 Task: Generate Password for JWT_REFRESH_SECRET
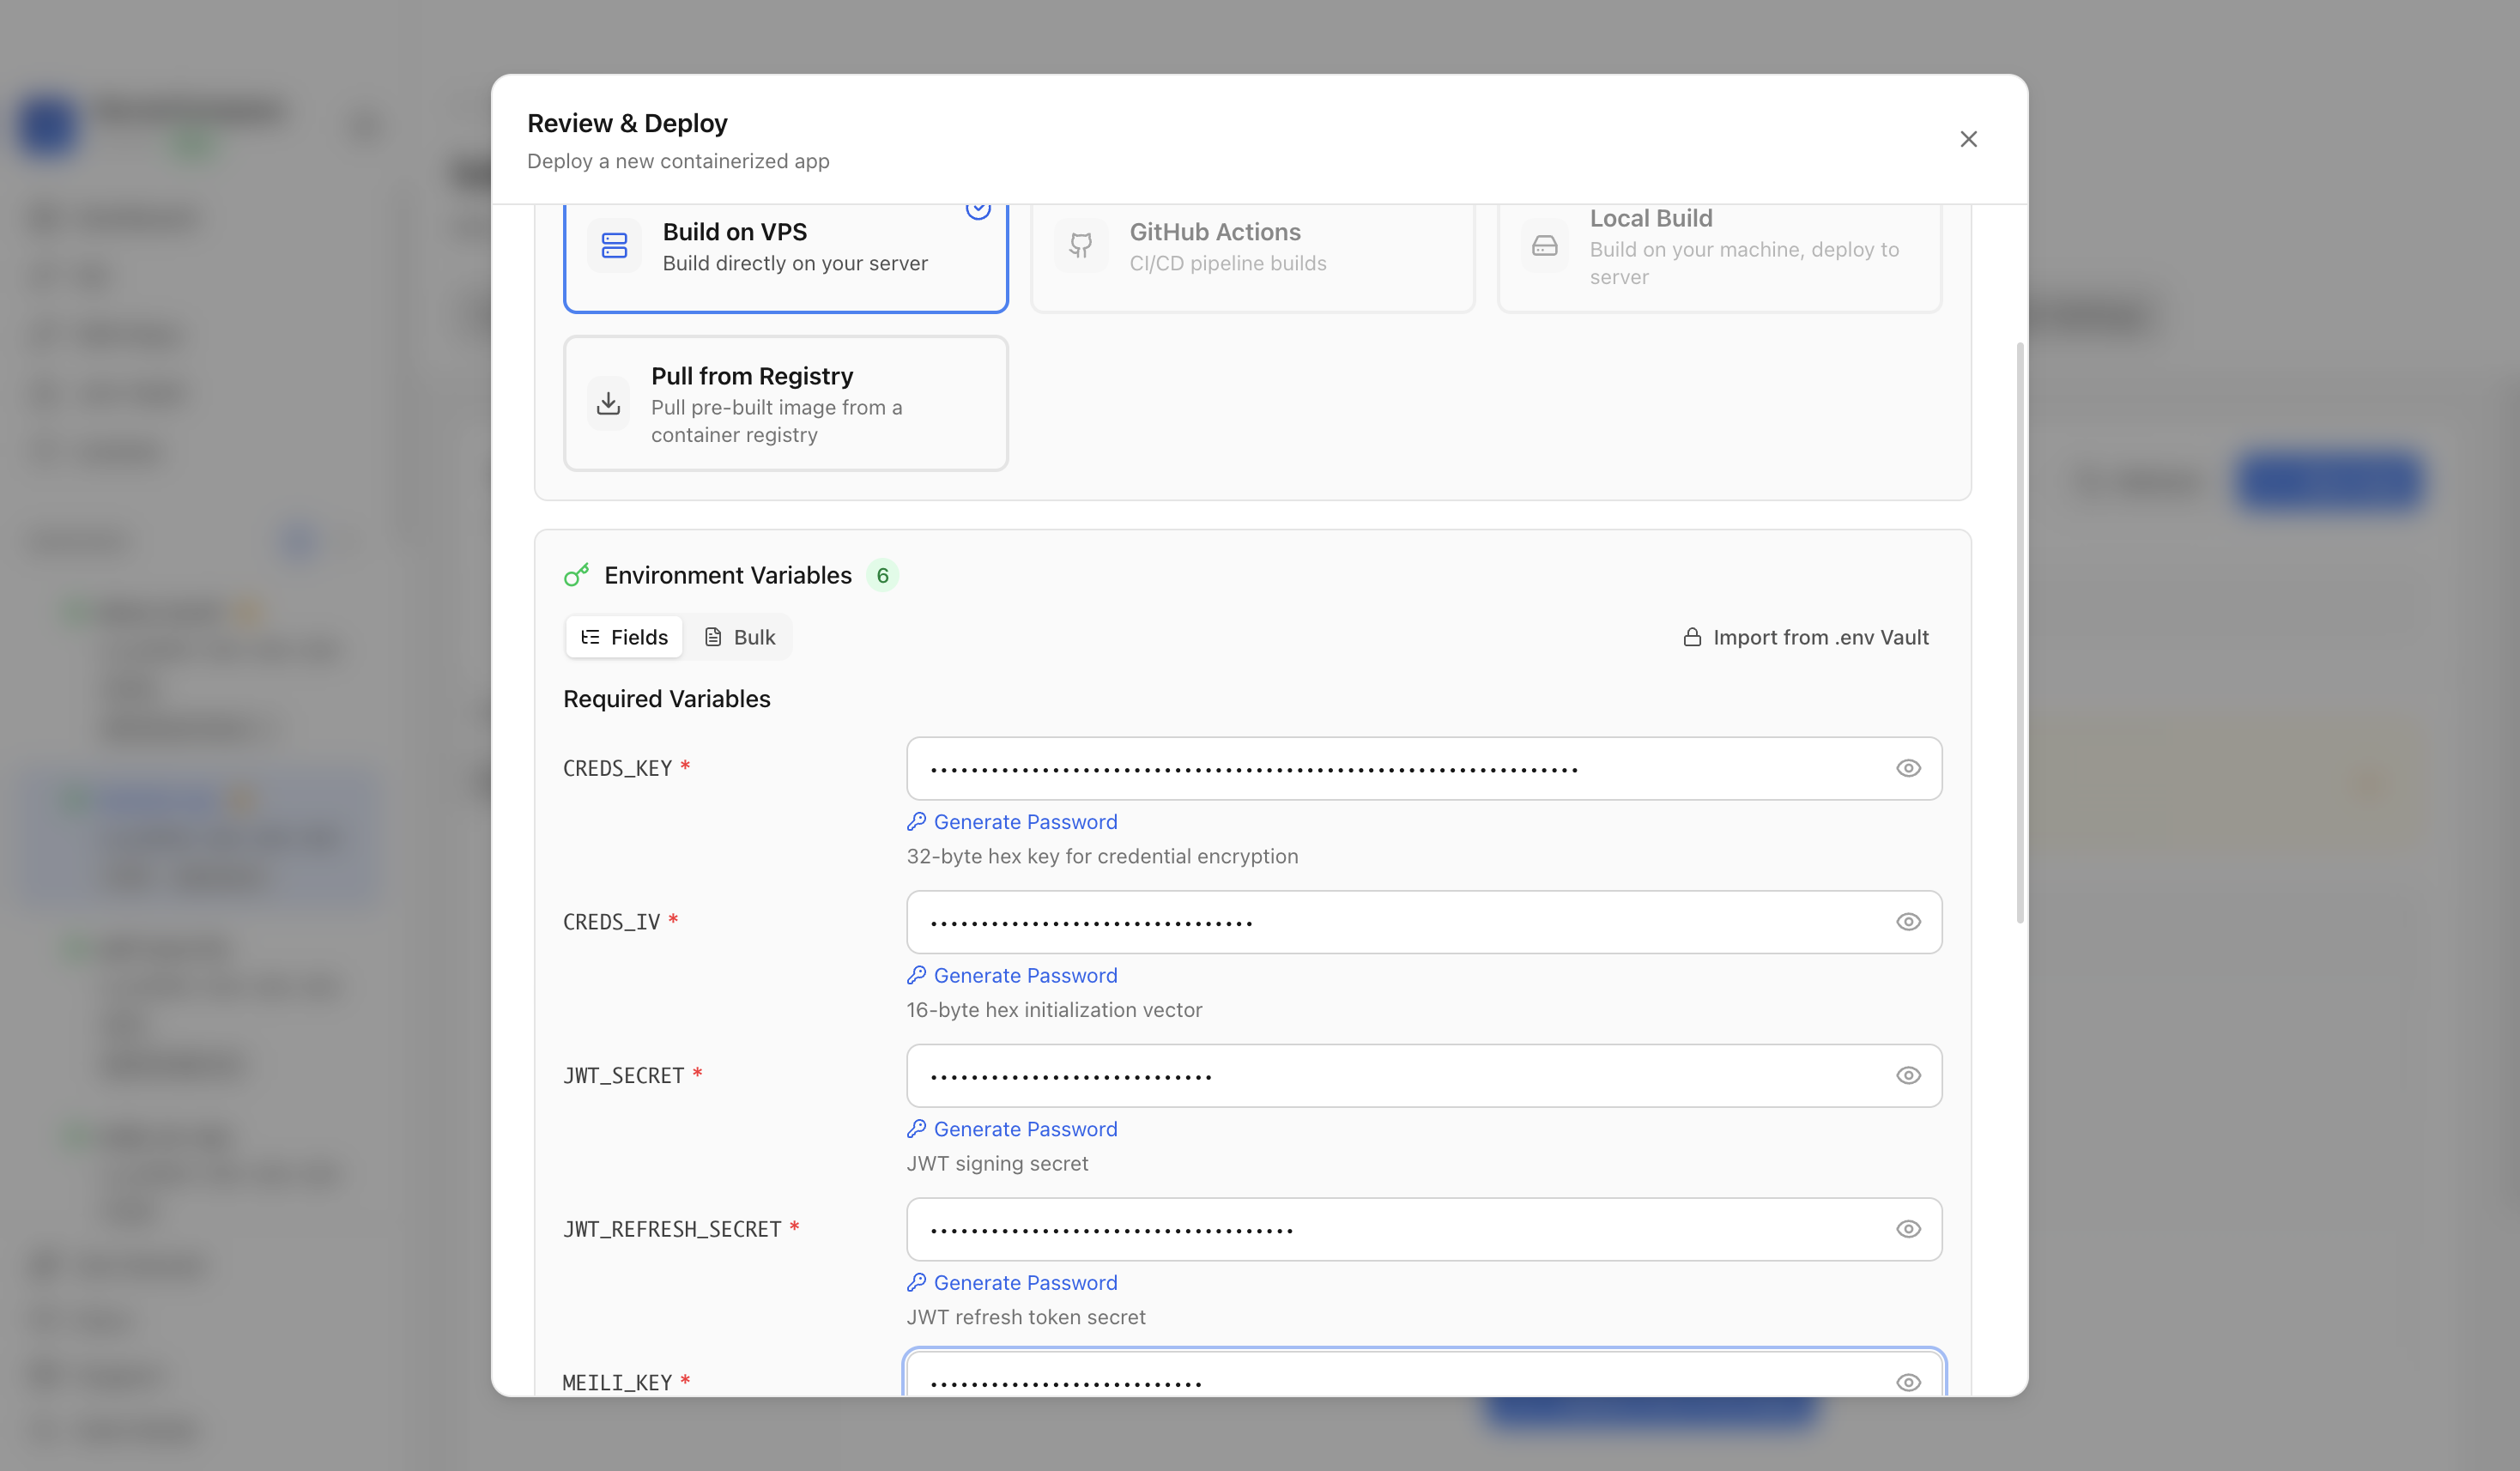1012,1282
